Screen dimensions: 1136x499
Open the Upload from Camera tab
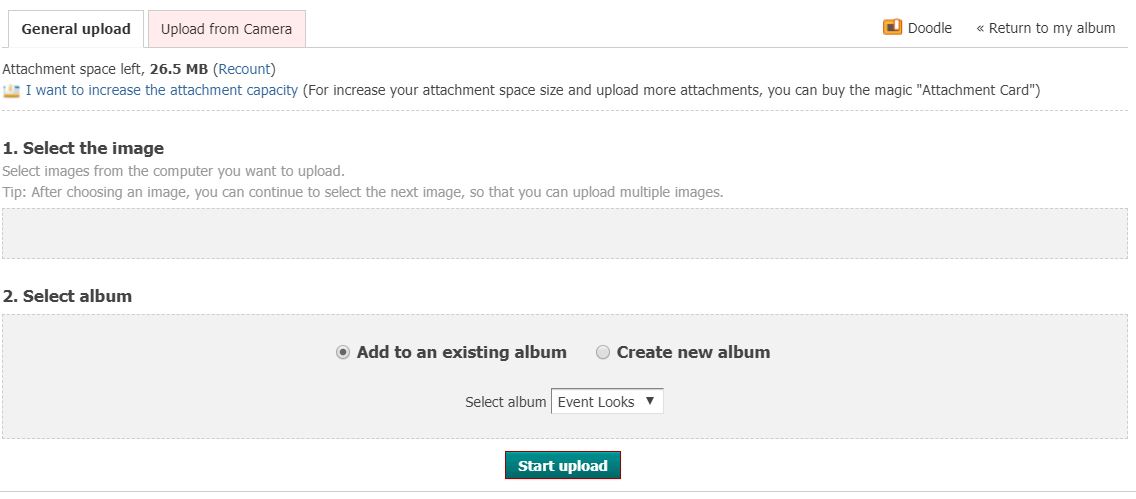[x=226, y=29]
